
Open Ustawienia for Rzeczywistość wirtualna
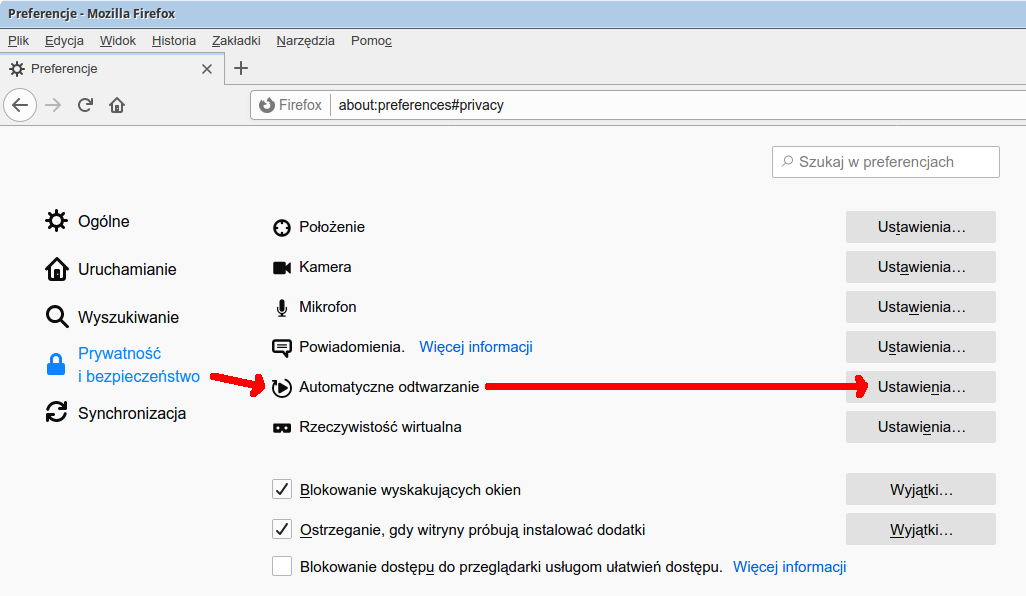coord(921,427)
